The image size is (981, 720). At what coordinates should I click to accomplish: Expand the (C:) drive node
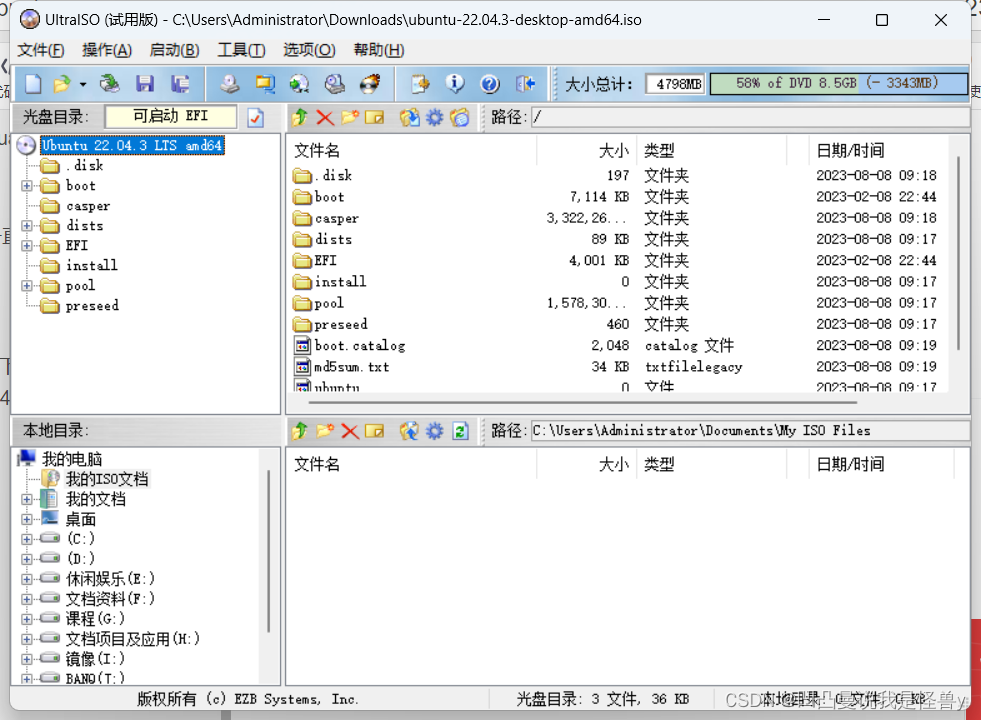[26, 539]
